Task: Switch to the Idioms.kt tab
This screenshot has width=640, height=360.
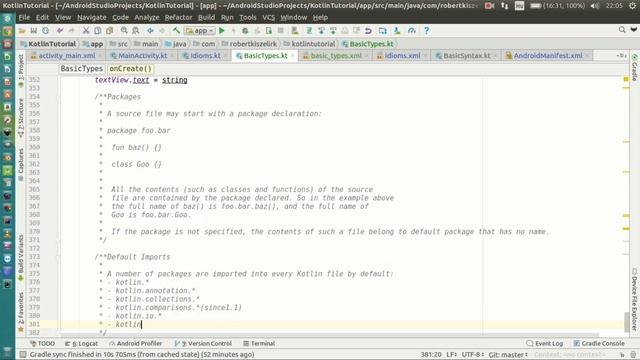Action: (205, 56)
